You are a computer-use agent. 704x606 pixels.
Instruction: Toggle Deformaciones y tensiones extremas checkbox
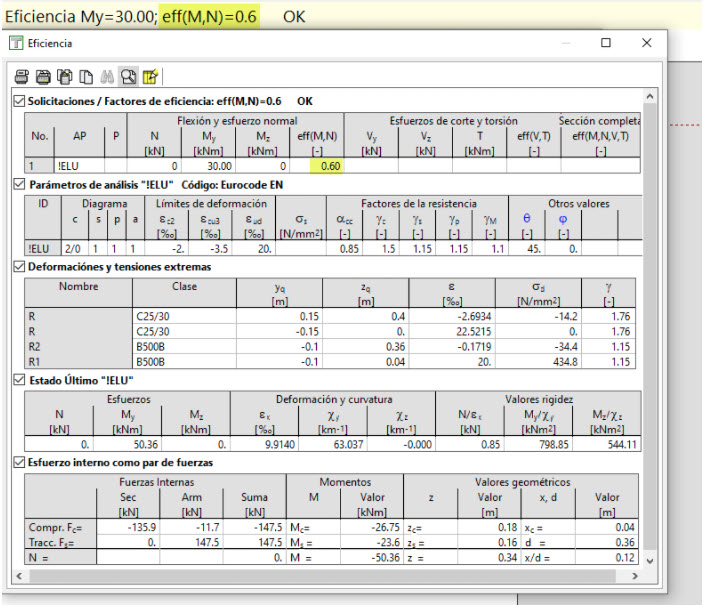click(x=19, y=267)
